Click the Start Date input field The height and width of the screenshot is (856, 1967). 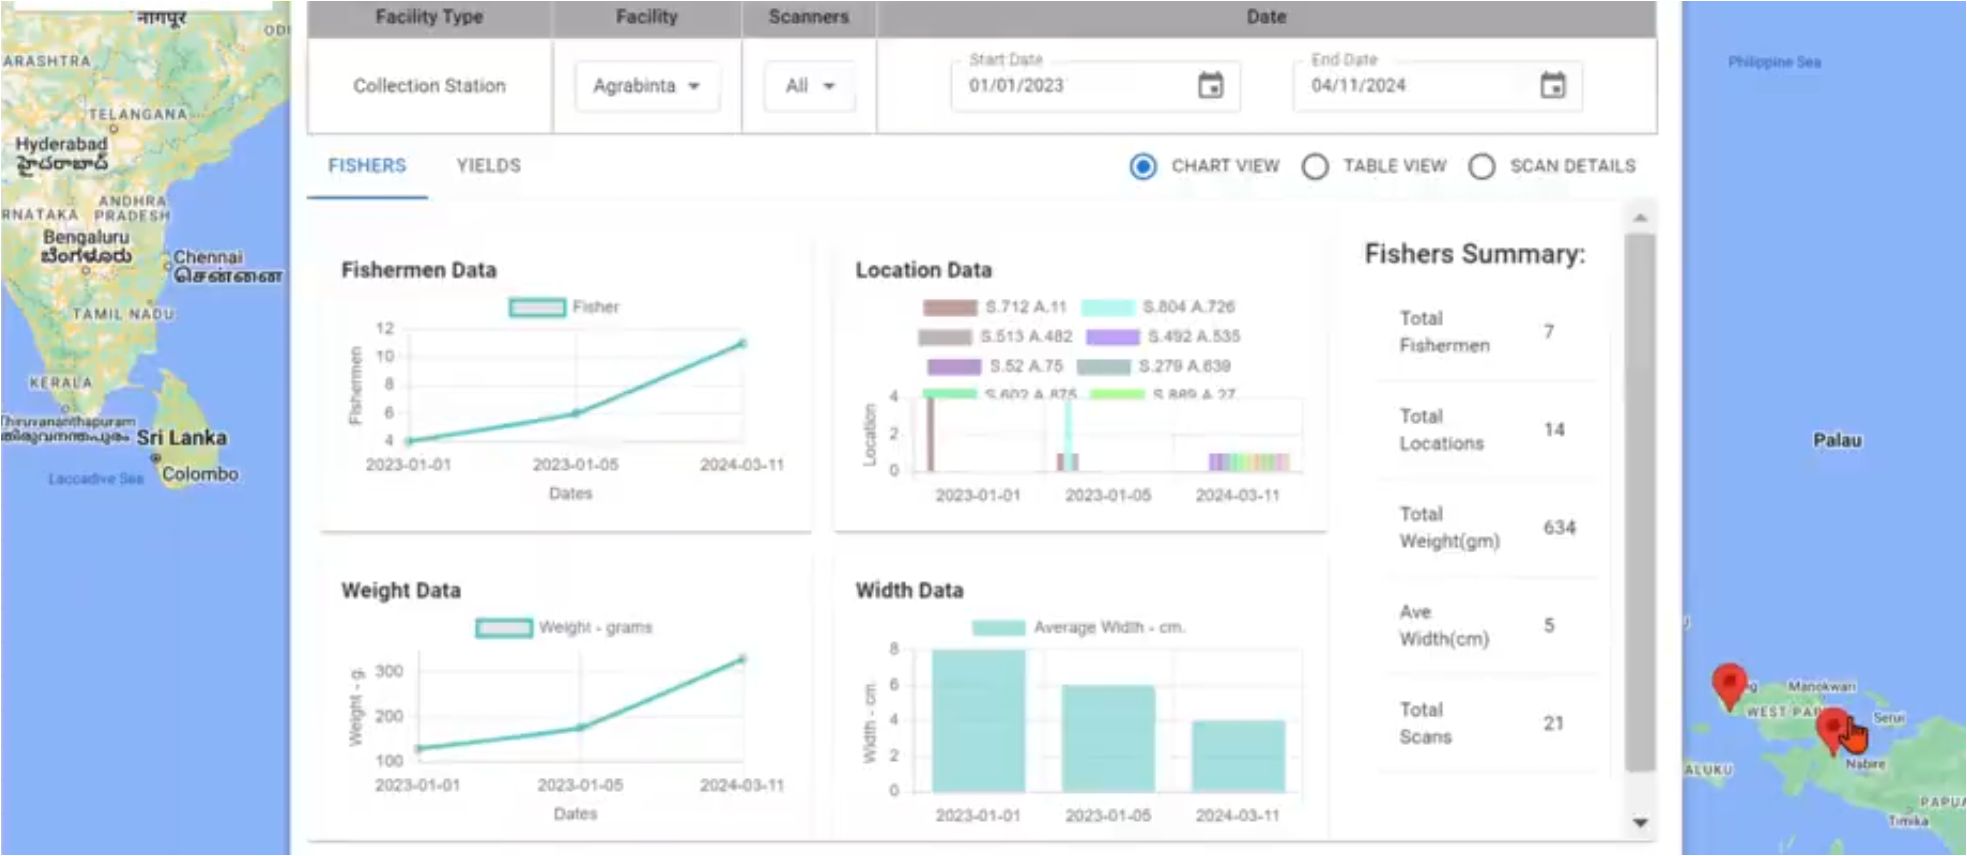1070,86
